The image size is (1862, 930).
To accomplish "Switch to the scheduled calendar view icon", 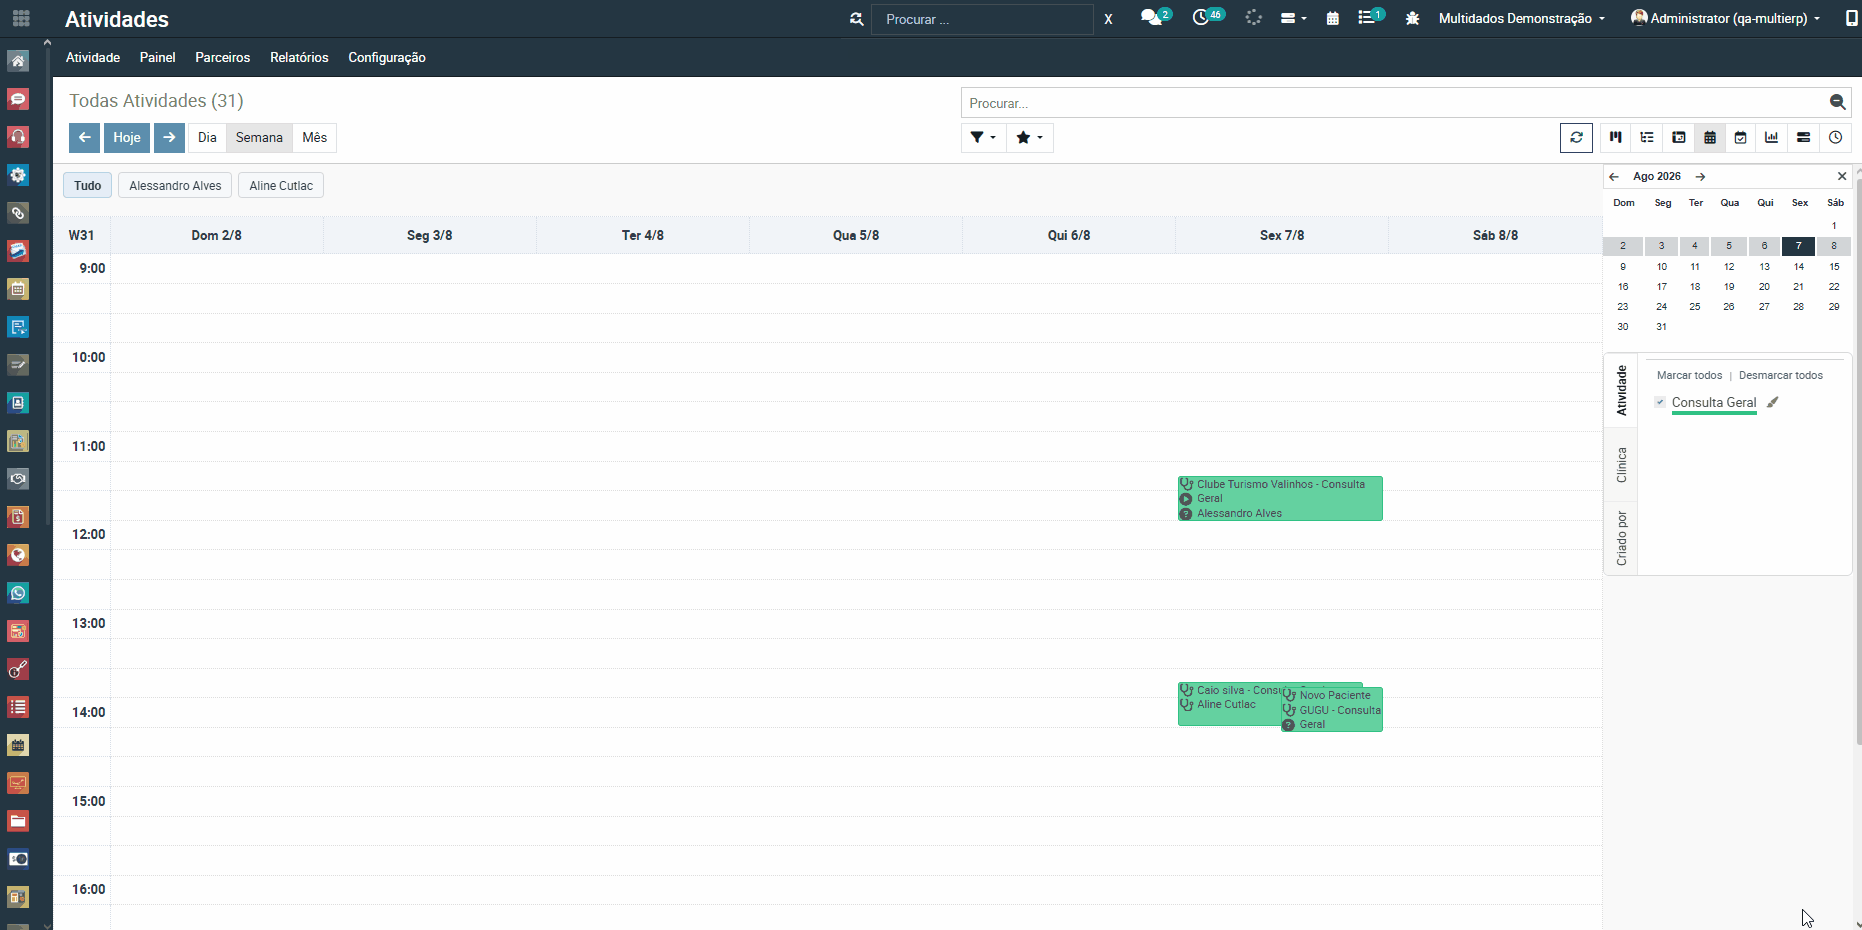I will click(x=1679, y=138).
